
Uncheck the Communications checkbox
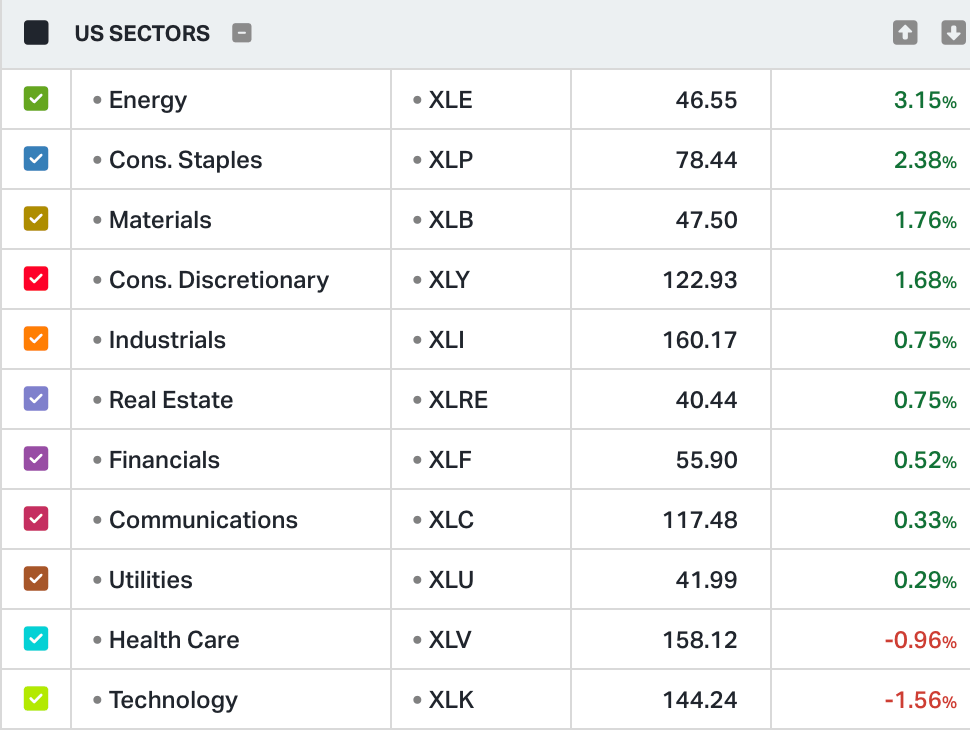click(x=36, y=519)
